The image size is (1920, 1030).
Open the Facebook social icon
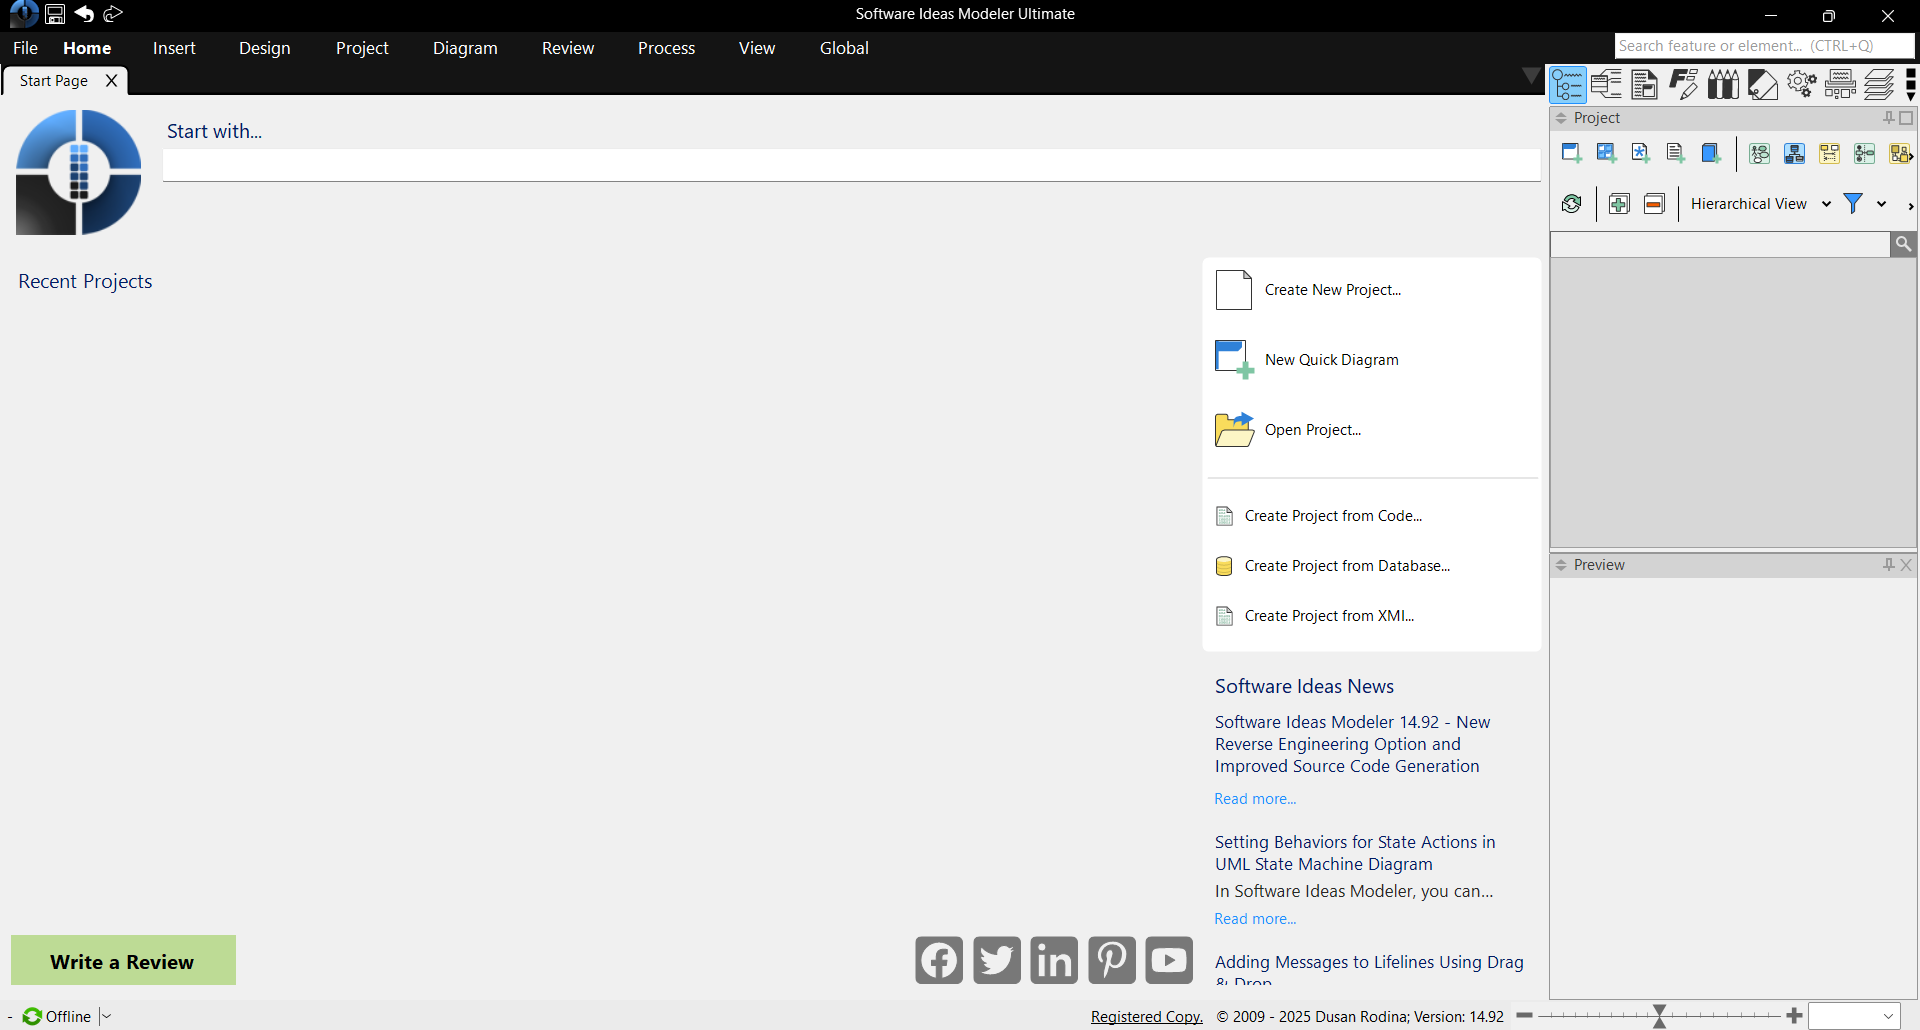click(939, 960)
